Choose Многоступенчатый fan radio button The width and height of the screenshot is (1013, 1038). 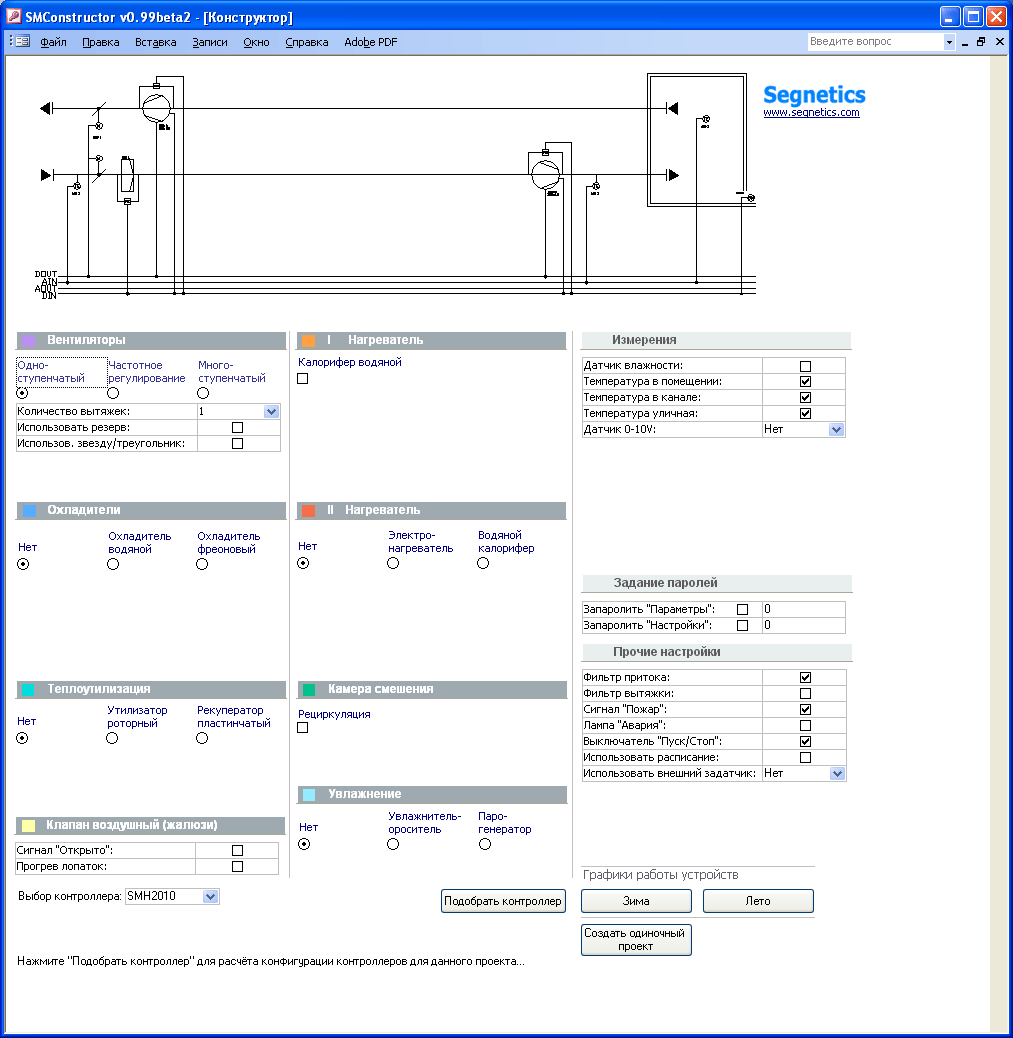(x=203, y=393)
